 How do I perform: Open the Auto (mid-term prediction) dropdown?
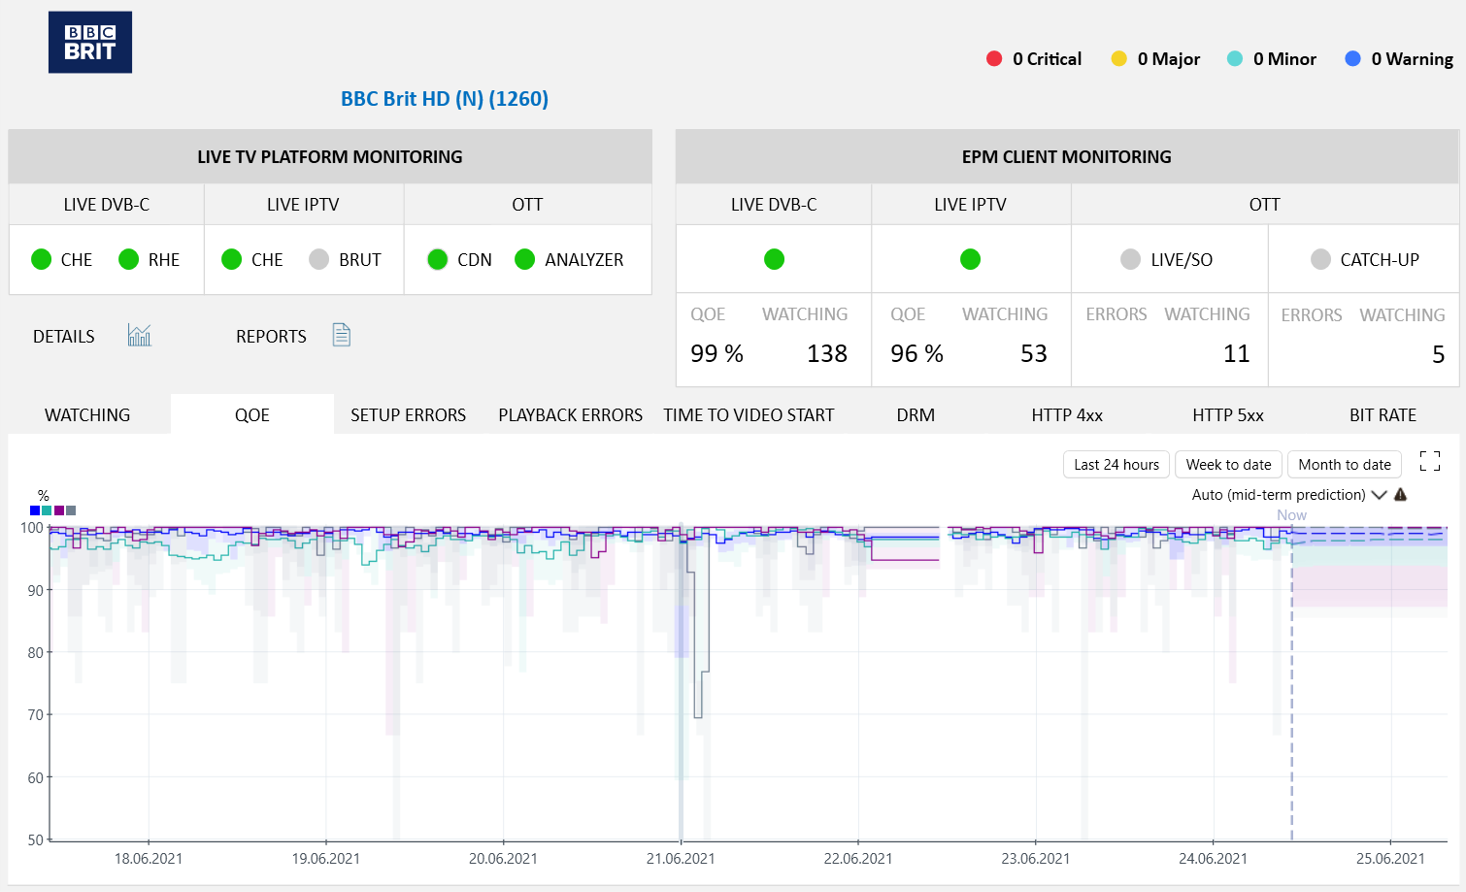(1289, 495)
